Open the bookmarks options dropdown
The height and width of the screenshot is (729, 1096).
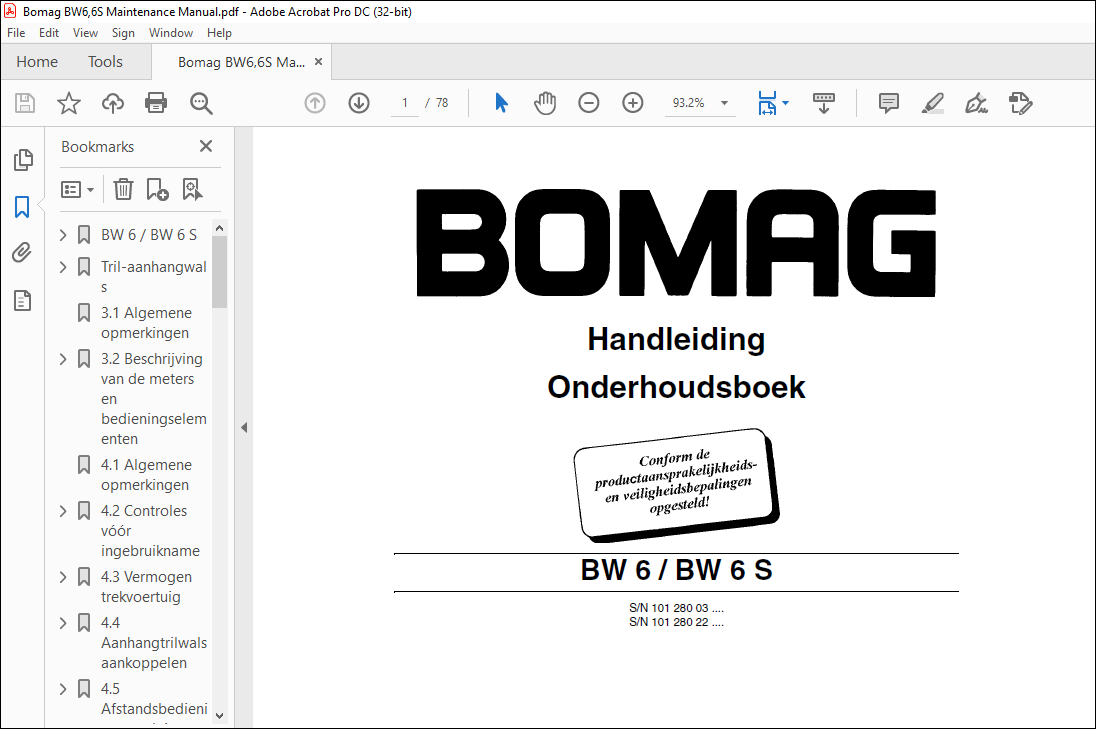tap(78, 189)
